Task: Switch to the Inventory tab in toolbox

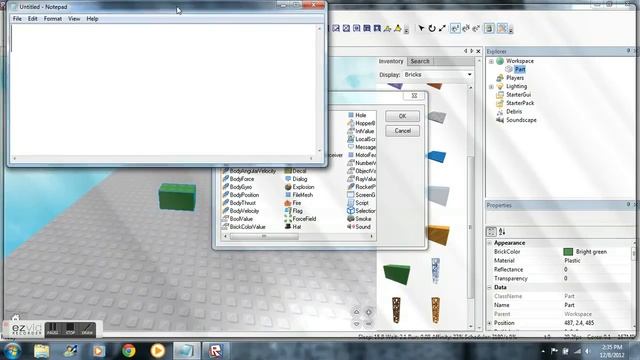Action: 391,61
